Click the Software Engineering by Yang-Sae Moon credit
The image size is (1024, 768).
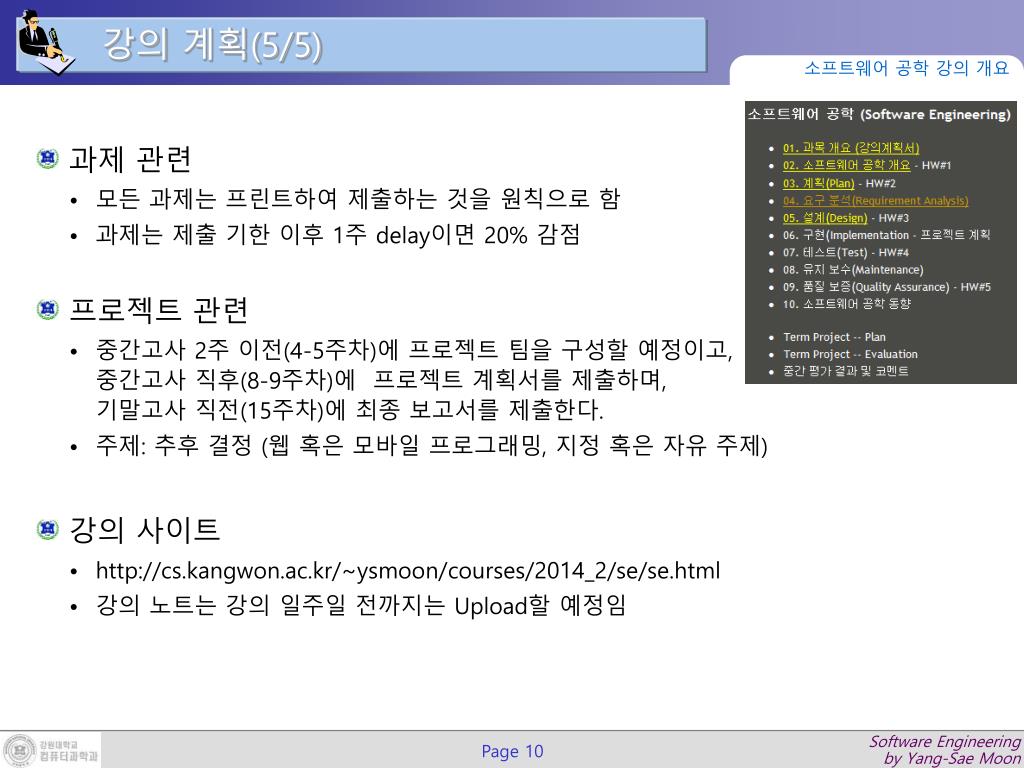tap(945, 750)
